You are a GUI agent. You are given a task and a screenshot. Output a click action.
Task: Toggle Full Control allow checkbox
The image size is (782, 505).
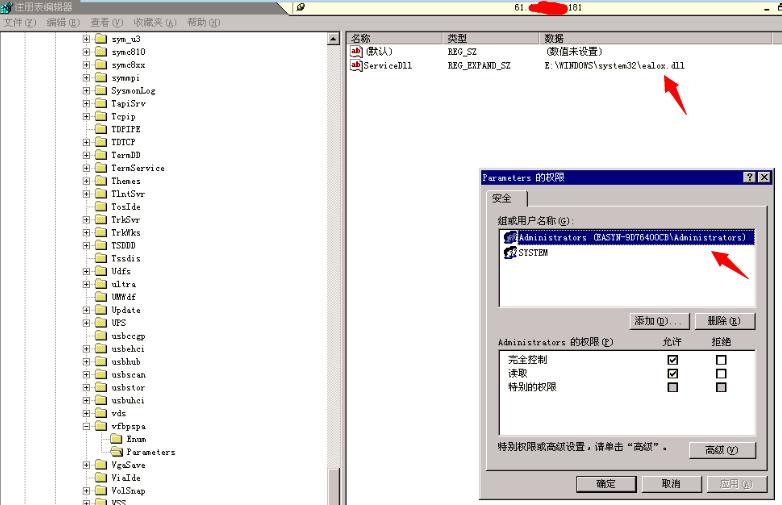(672, 359)
